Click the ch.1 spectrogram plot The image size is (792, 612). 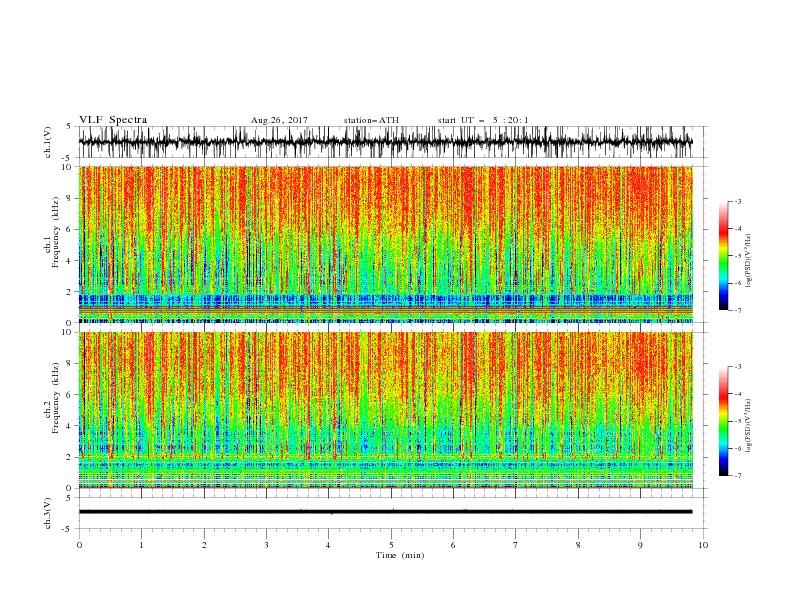(x=386, y=244)
